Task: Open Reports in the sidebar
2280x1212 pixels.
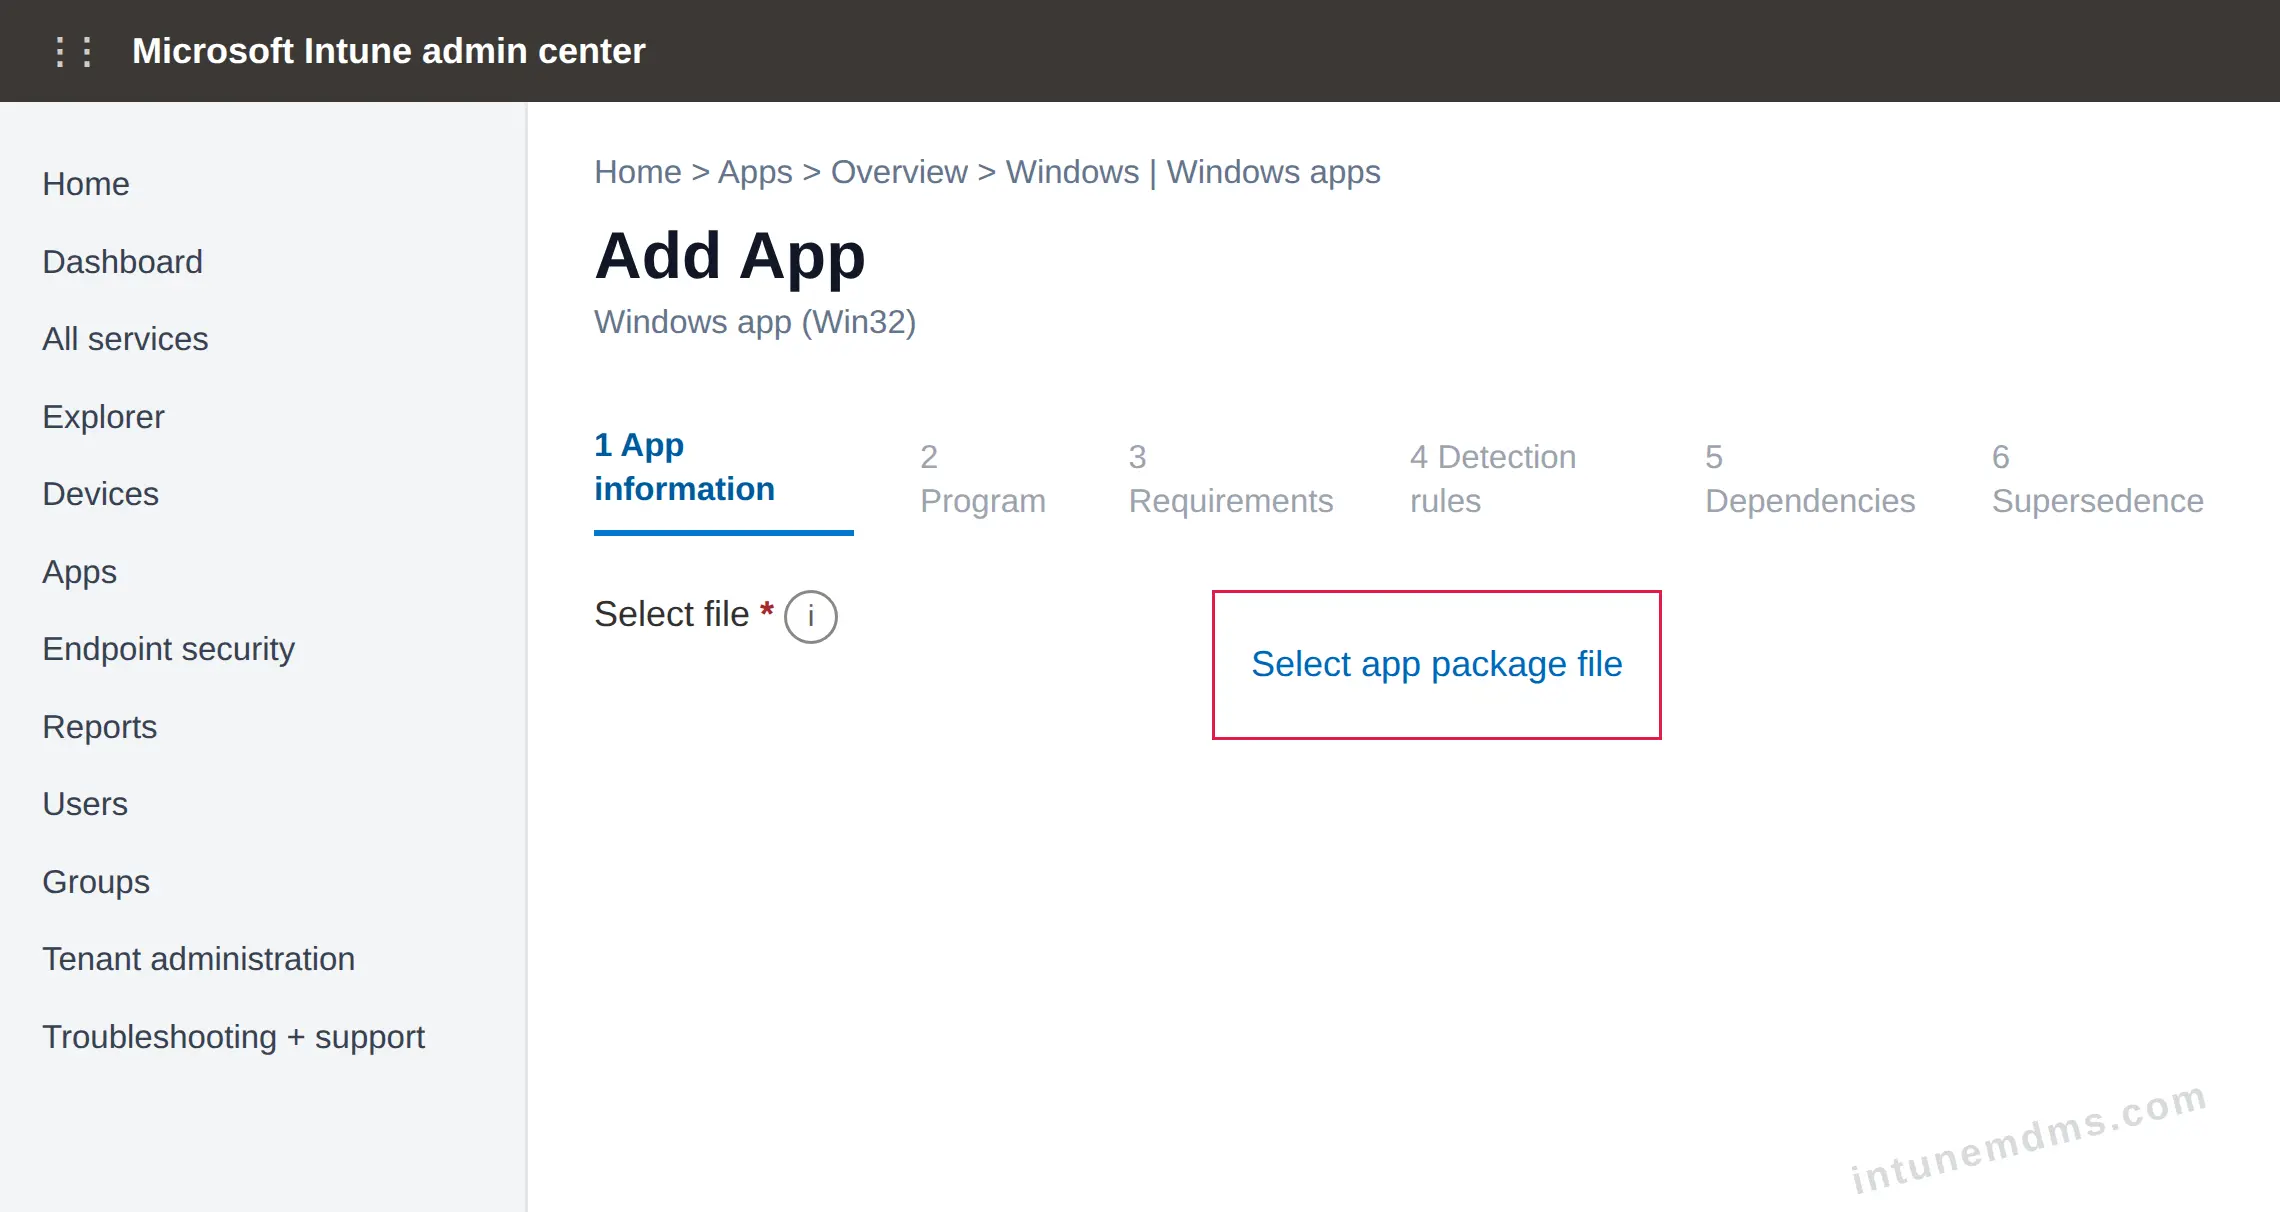Action: click(x=99, y=727)
